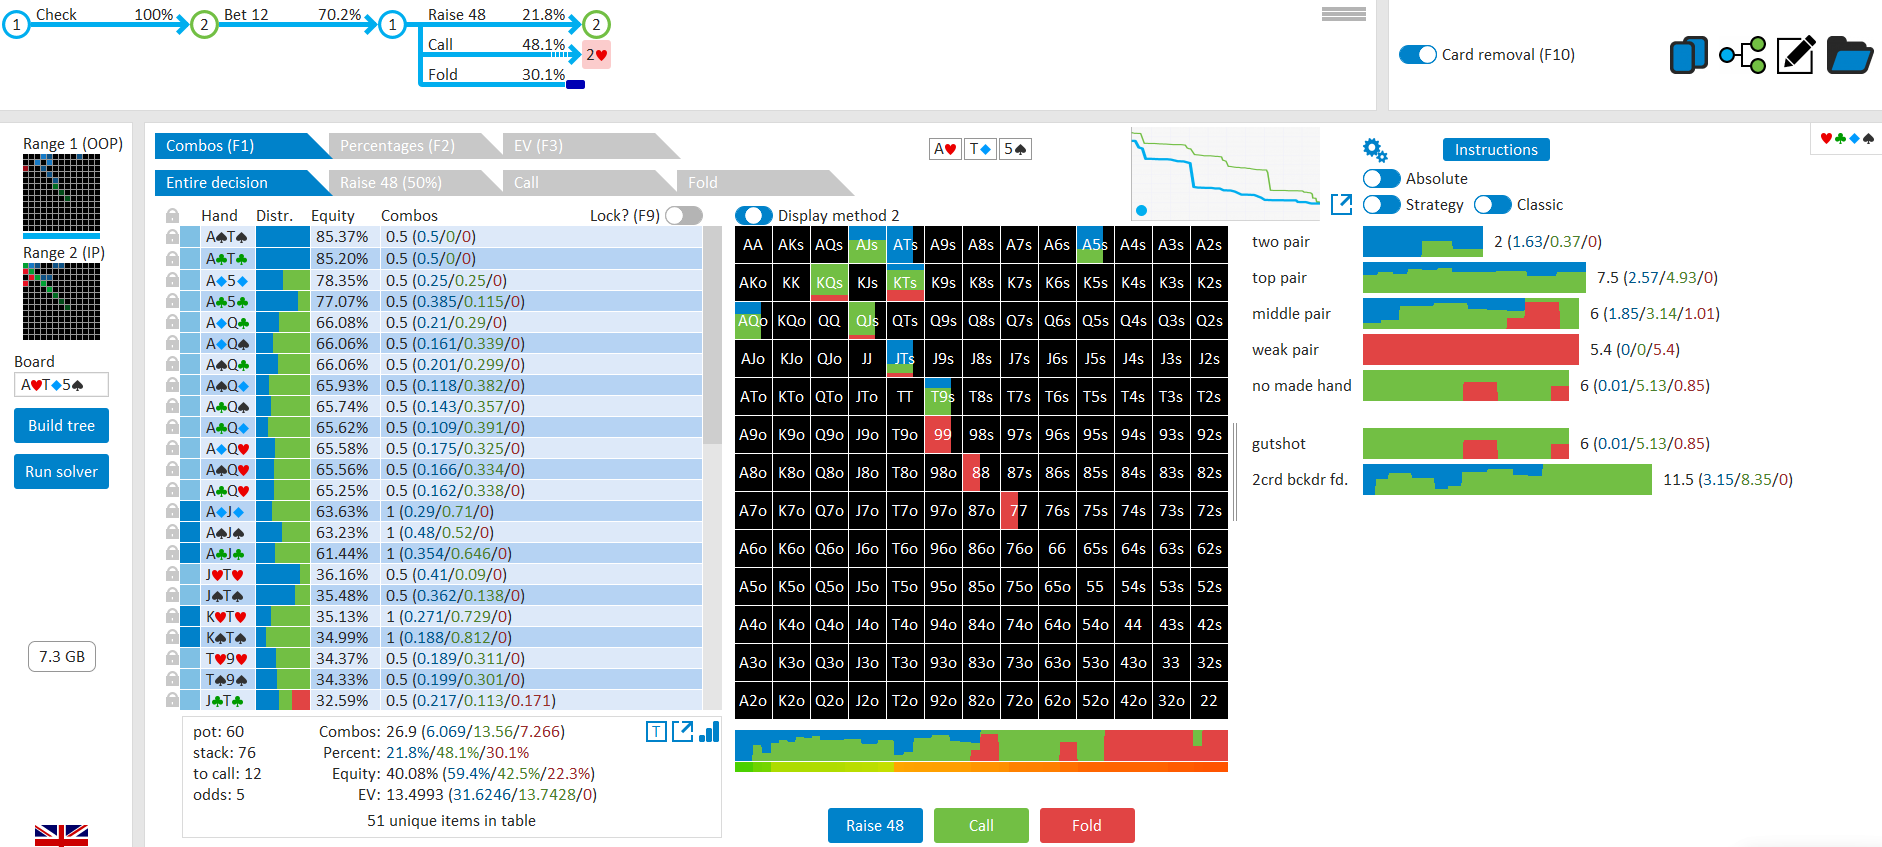Click the blue dot on equity graph
The width and height of the screenshot is (1882, 847).
pos(1141,210)
